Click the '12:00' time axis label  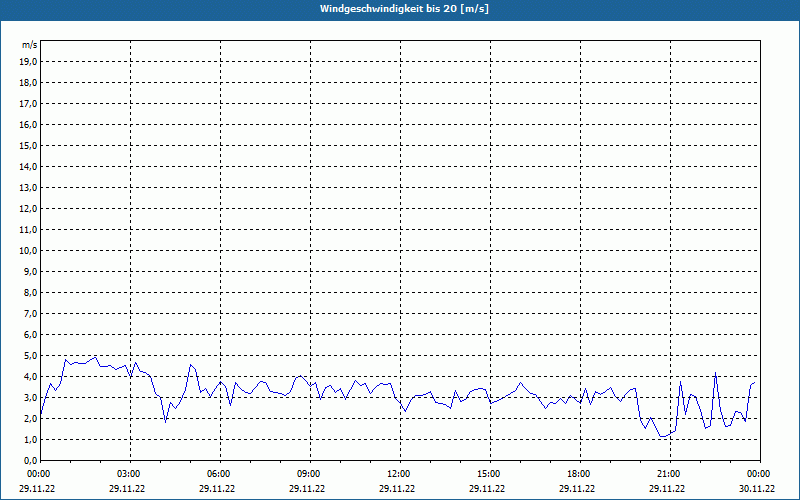click(400, 474)
